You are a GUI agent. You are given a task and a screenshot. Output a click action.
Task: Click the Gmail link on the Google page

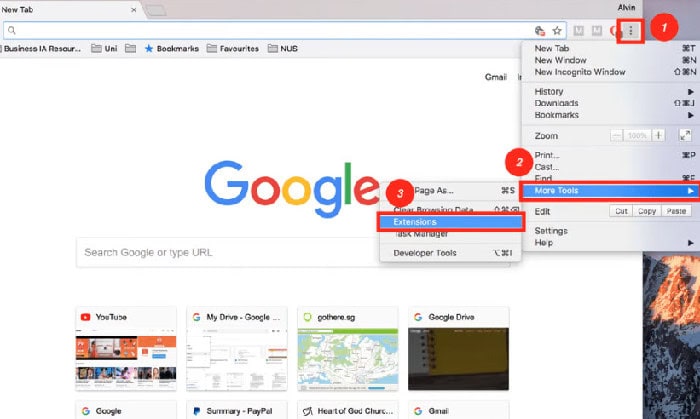pos(496,77)
